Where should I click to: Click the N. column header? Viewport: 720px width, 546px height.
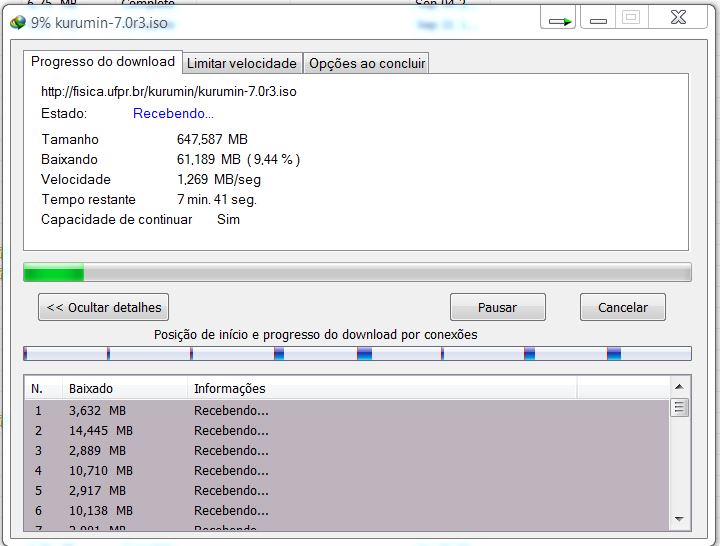[43, 389]
